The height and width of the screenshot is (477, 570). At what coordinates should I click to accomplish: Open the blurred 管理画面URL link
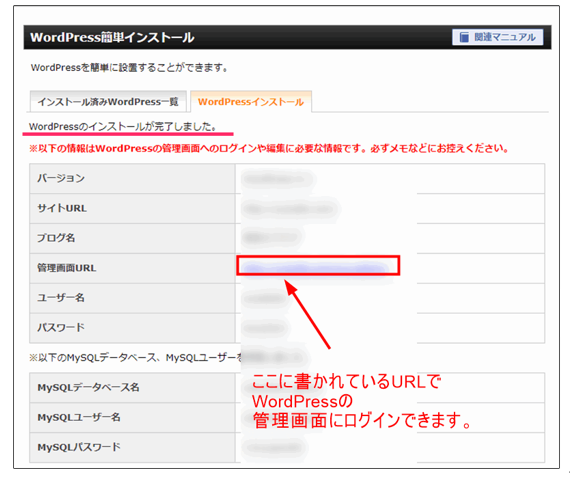click(x=315, y=269)
